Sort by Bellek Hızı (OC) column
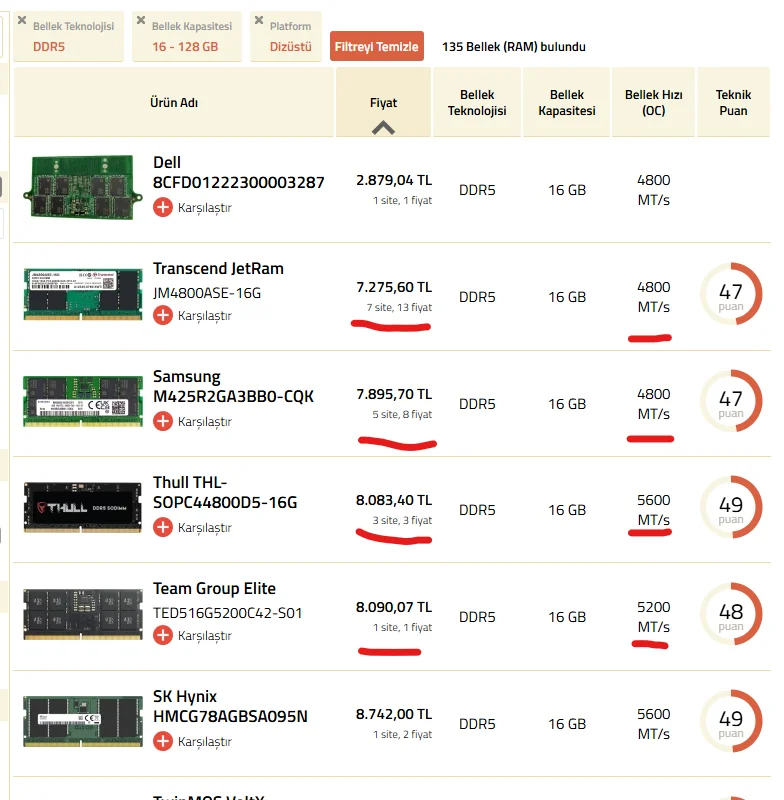Image resolution: width=784 pixels, height=800 pixels. pos(653,103)
